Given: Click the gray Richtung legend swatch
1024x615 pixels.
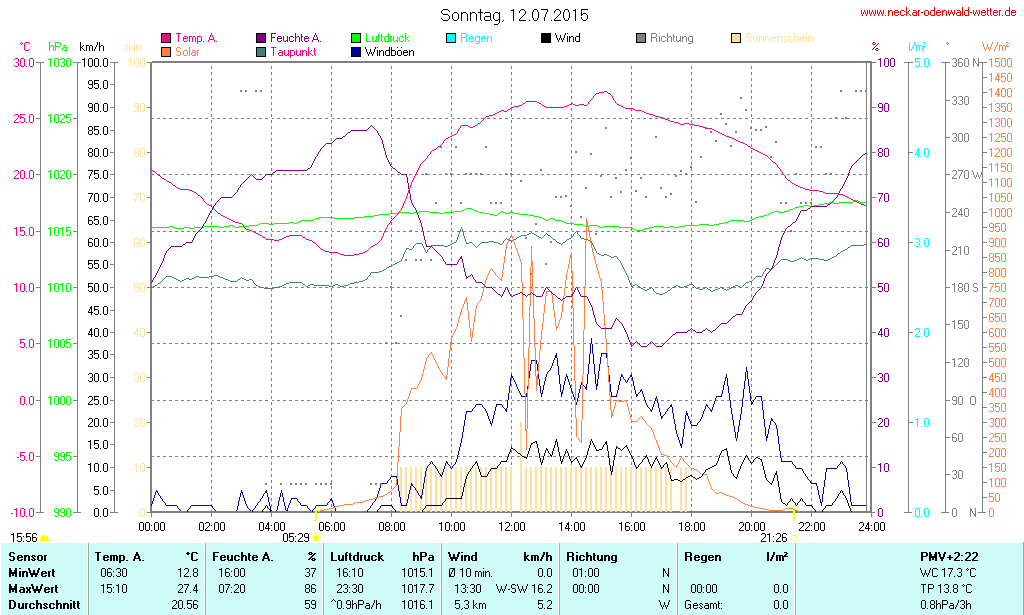Looking at the screenshot, I should pos(641,38).
